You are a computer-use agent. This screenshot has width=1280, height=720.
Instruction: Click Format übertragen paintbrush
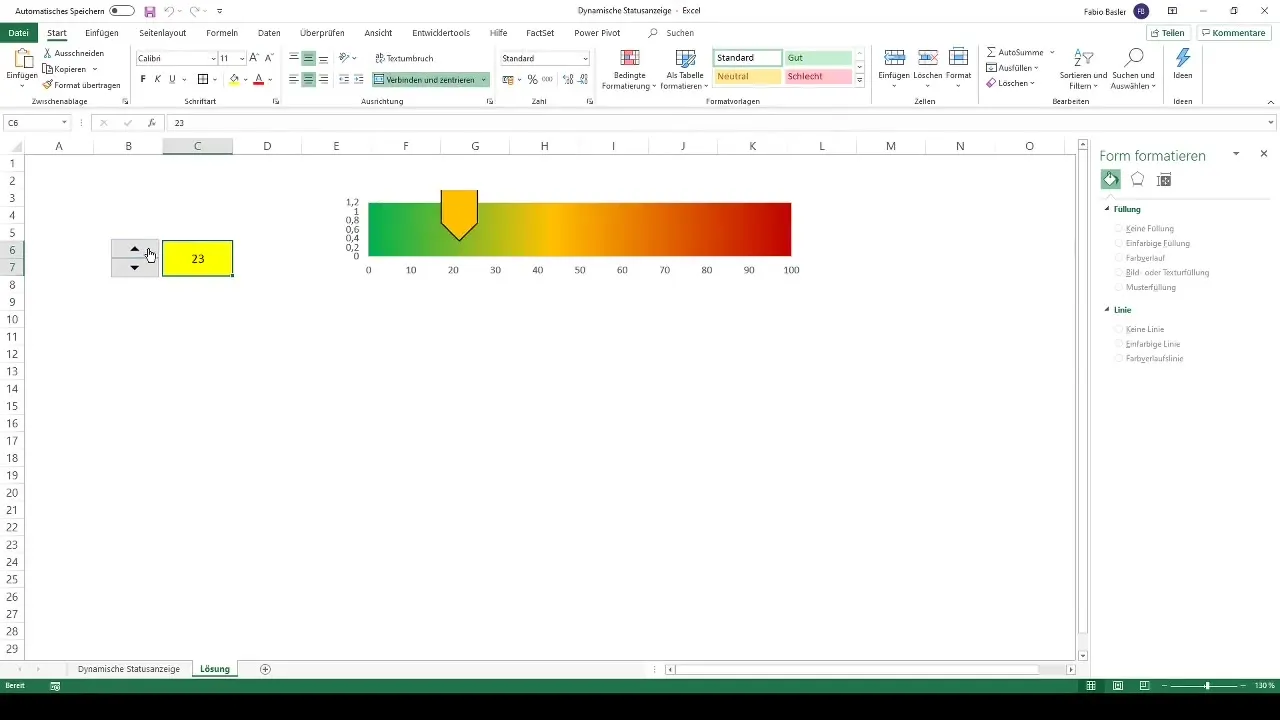48,85
